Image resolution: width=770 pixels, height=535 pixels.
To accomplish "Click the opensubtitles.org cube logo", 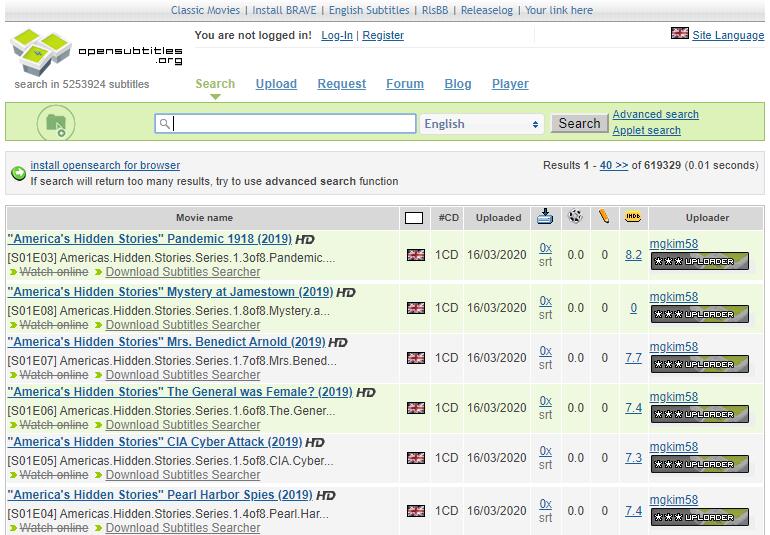I will (x=41, y=52).
